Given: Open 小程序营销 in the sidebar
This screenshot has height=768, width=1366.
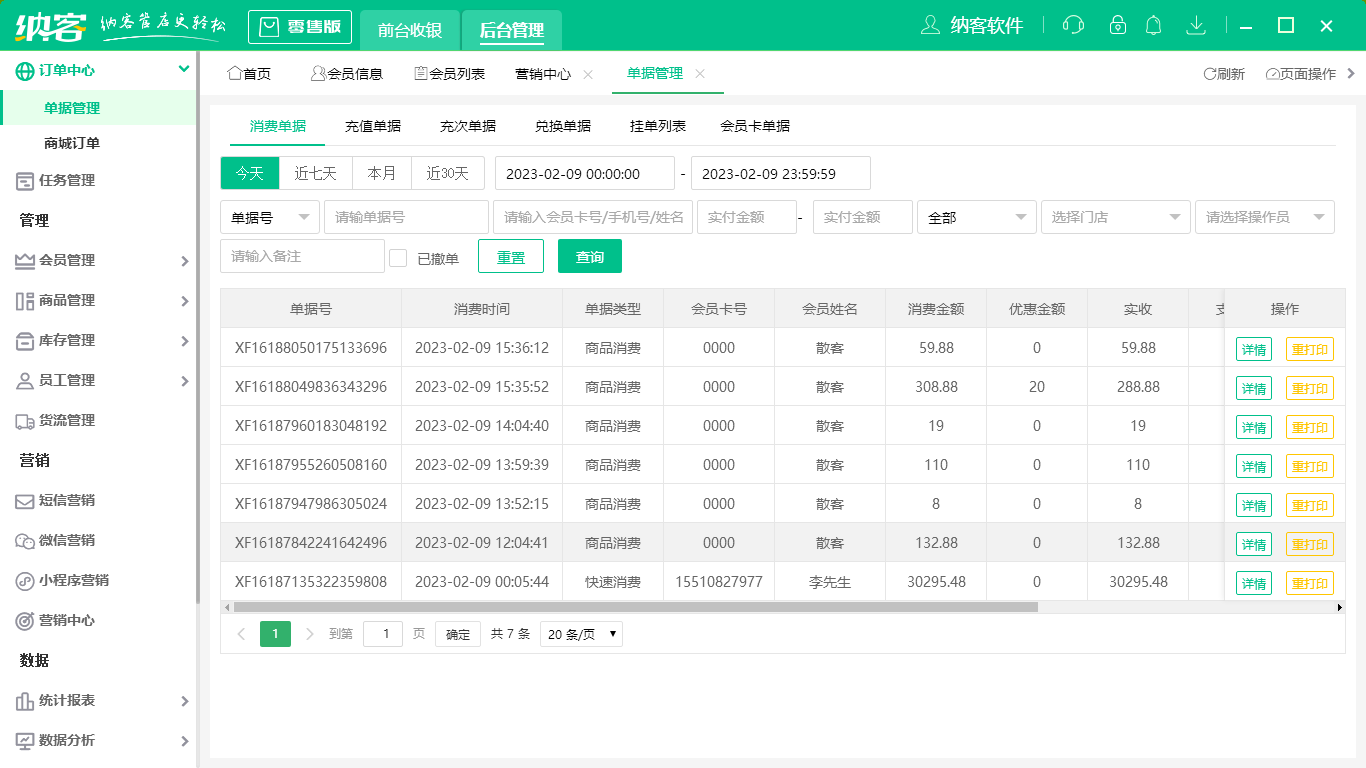Looking at the screenshot, I should tap(74, 580).
